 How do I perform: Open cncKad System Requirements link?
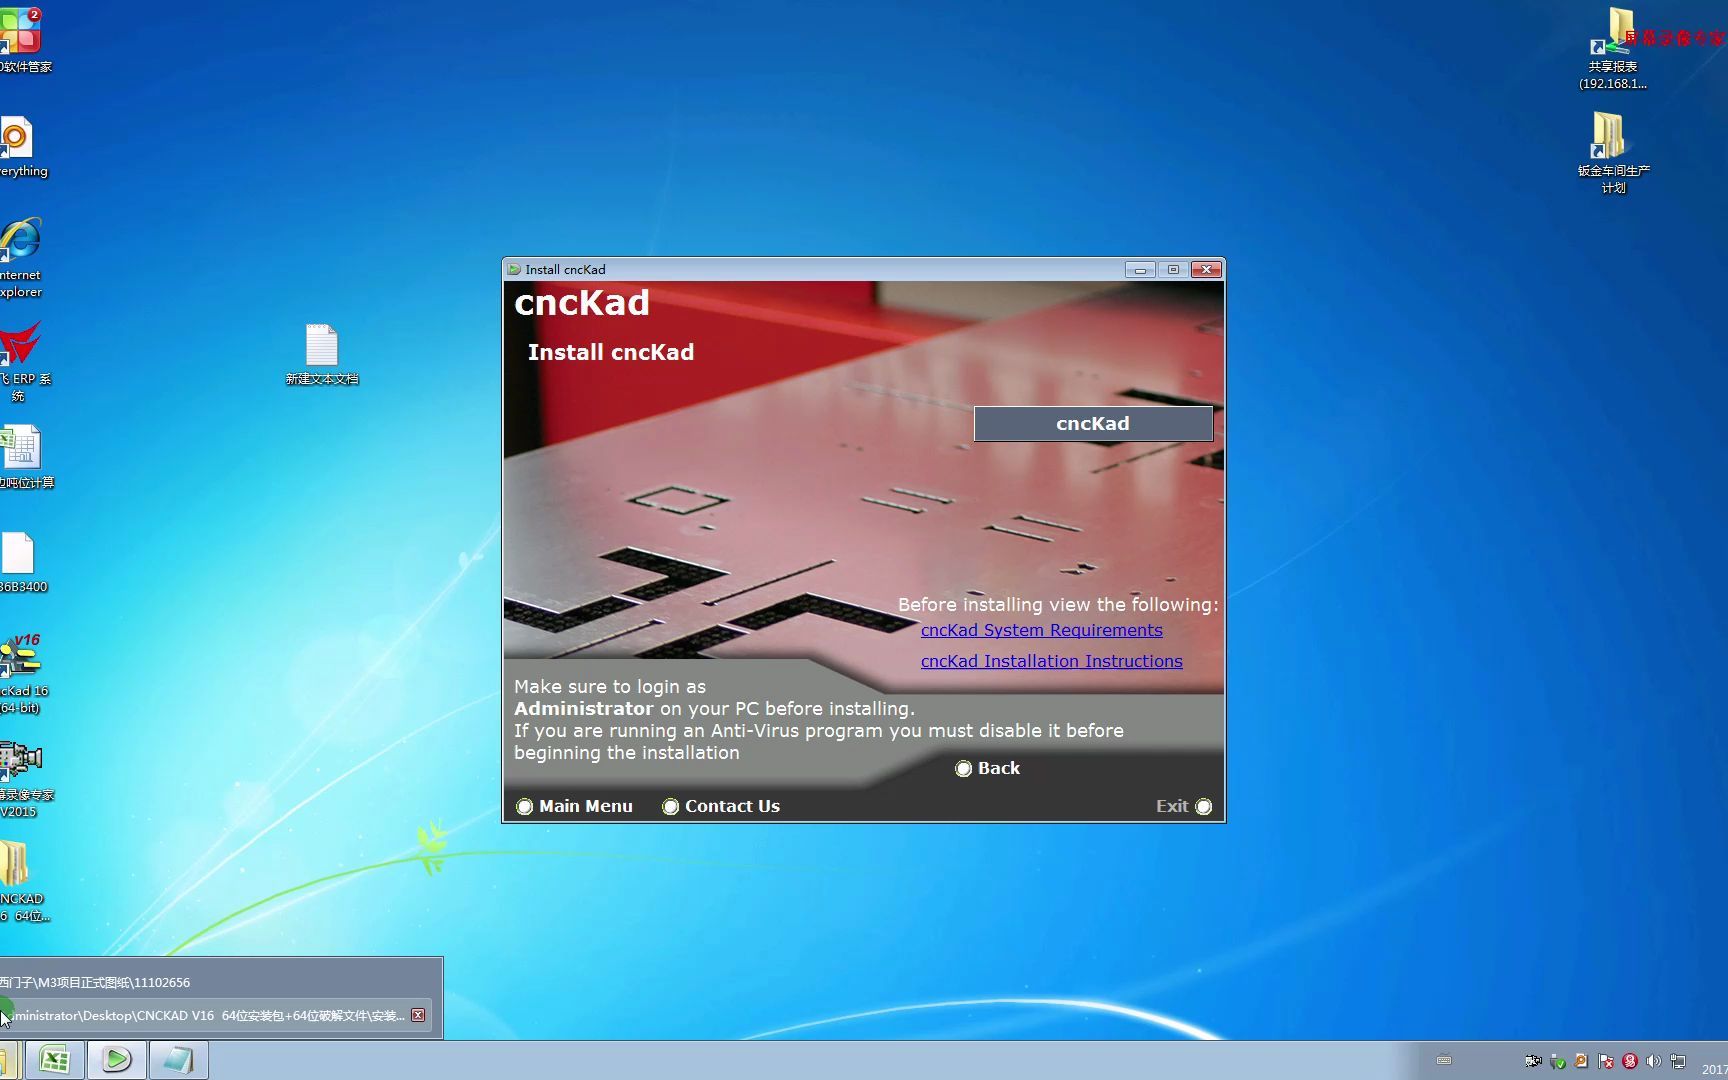pyautogui.click(x=1041, y=630)
